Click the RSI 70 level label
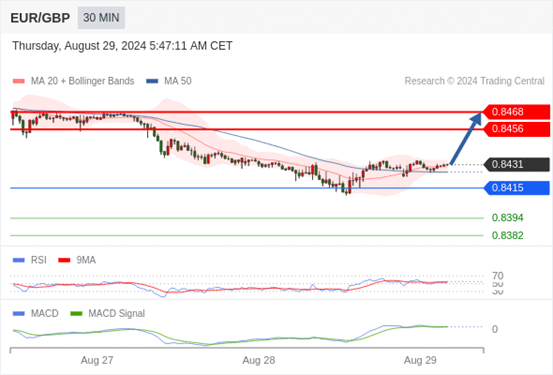553x375 pixels. coord(498,276)
